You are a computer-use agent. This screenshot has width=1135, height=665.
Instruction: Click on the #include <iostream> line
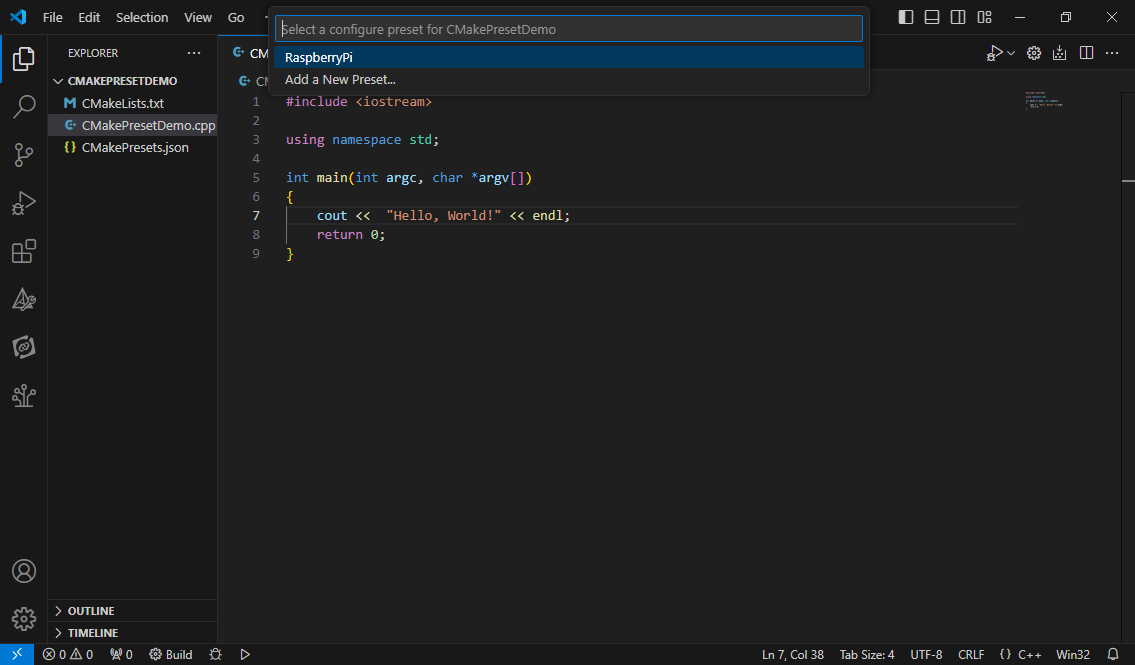point(358,102)
